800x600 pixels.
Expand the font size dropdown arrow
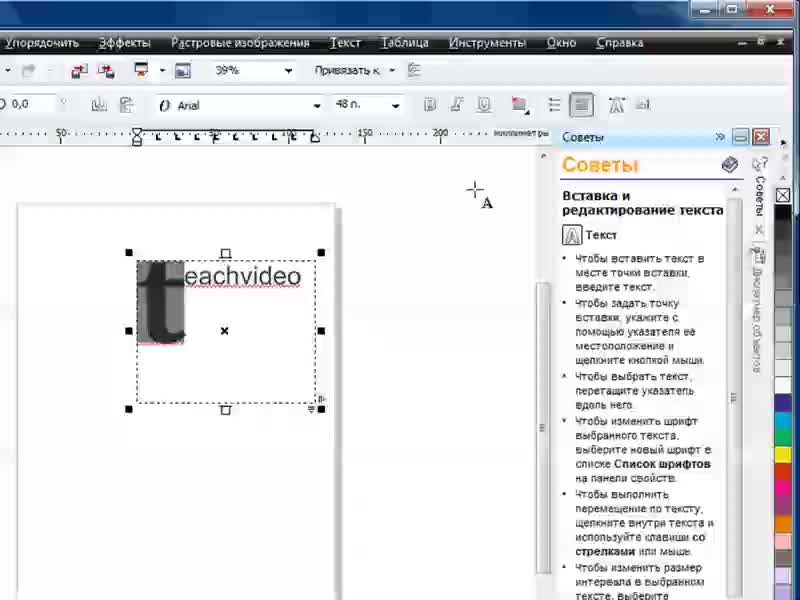tap(395, 106)
